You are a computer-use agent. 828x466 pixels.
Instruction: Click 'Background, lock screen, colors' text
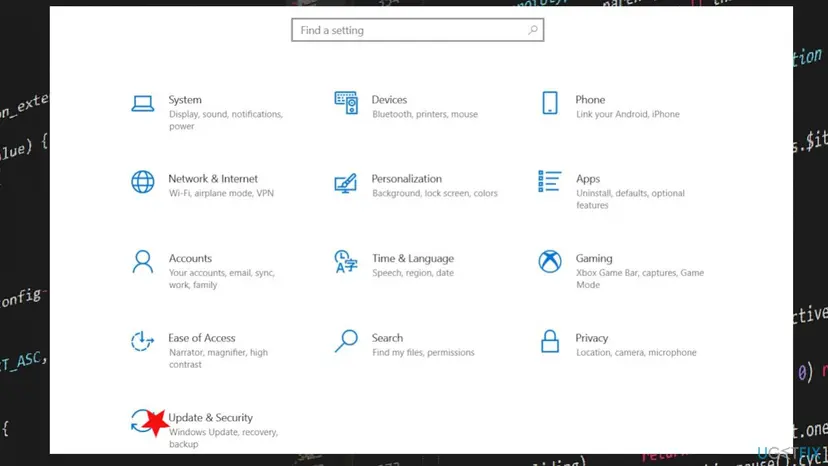[435, 193]
